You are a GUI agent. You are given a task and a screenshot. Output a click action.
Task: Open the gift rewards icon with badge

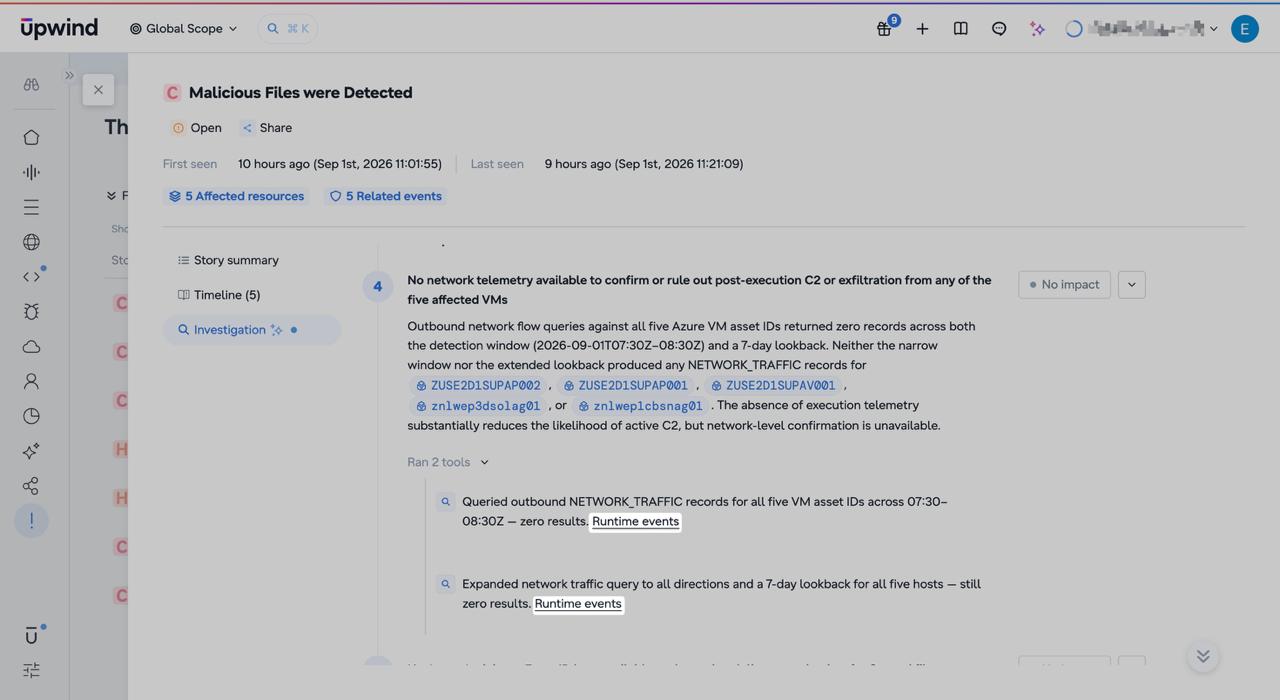click(x=885, y=28)
